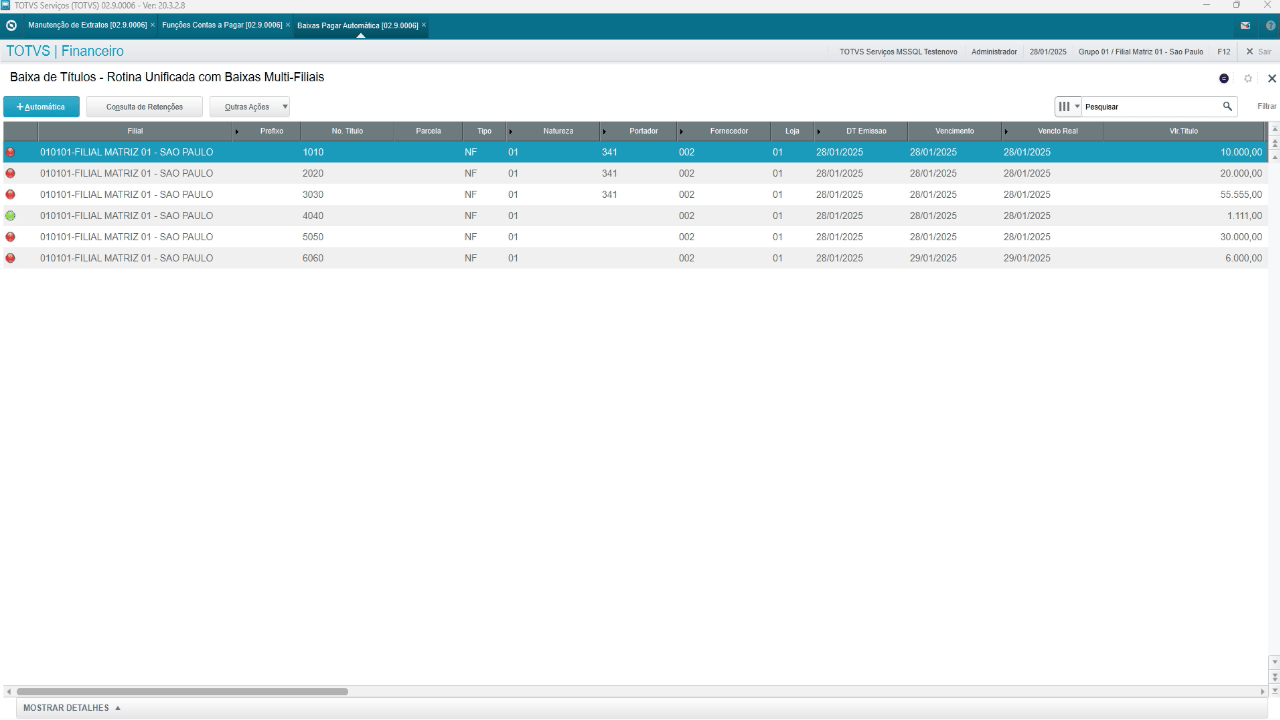1280x720 pixels.
Task: Click the red status dot of título 6060
Action: 10,258
